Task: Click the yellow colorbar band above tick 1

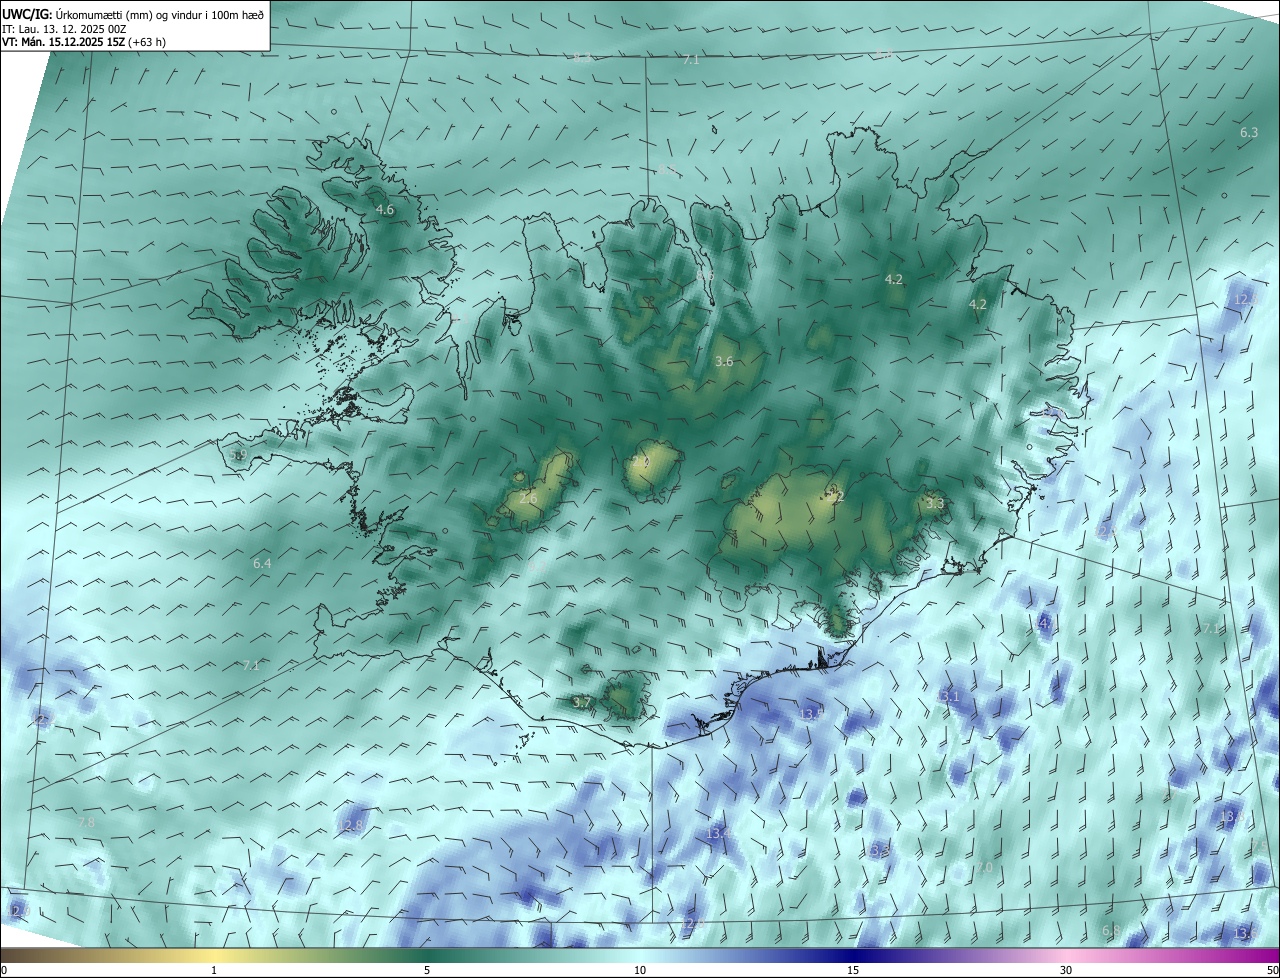Action: point(214,955)
